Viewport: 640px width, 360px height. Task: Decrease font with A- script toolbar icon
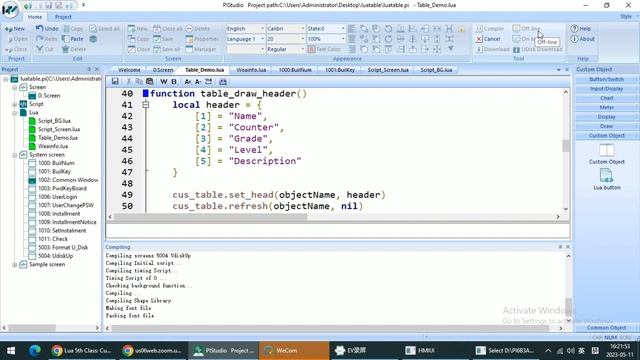tap(198, 82)
